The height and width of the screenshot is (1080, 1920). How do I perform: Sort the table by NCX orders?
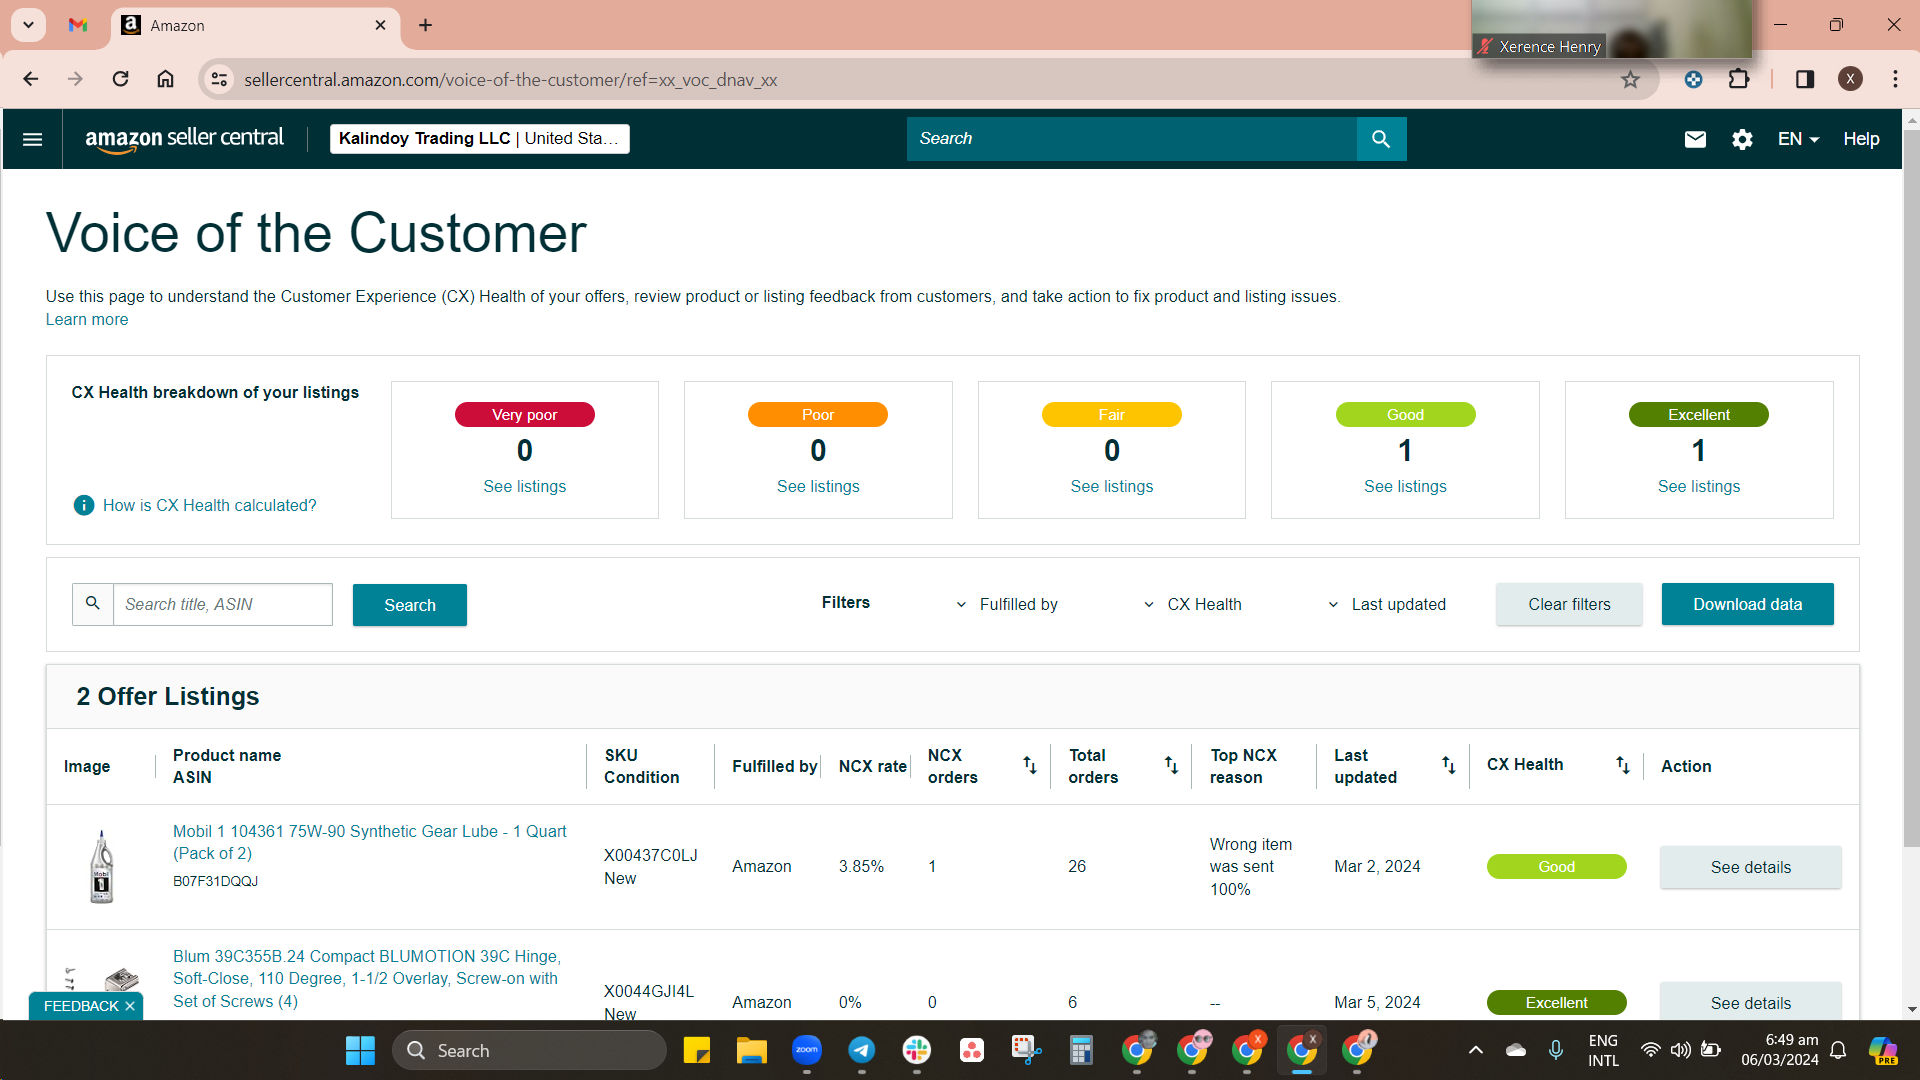tap(1029, 765)
